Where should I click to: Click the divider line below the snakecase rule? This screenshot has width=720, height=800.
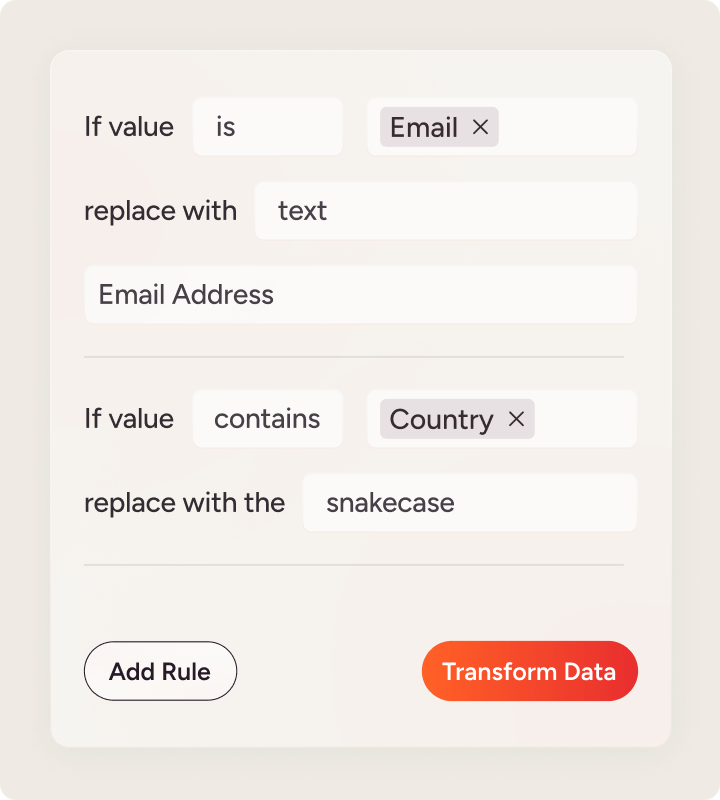[354, 565]
